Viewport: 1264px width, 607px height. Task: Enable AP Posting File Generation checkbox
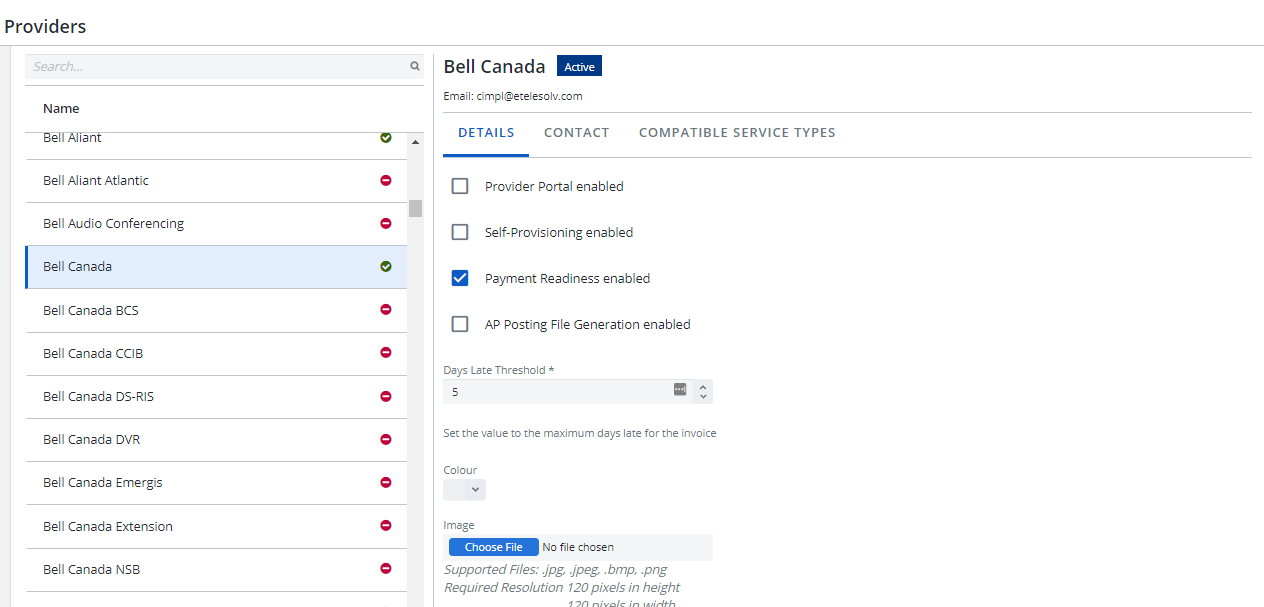point(460,324)
